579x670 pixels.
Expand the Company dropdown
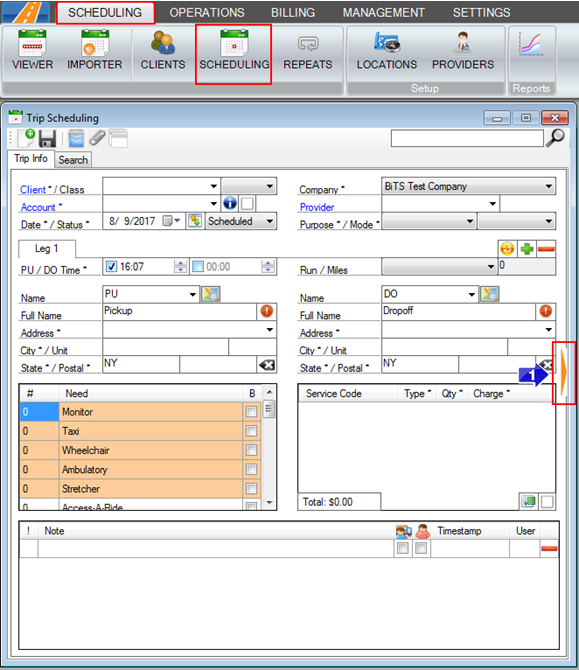(549, 186)
